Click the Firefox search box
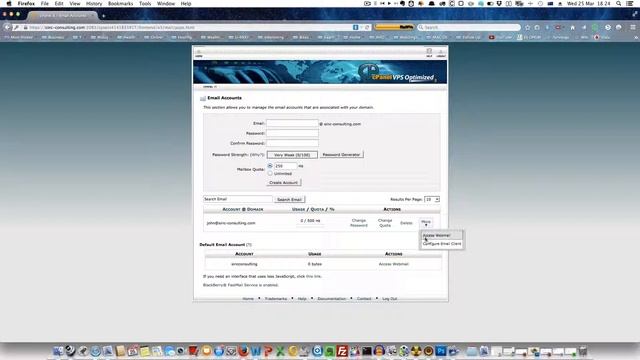This screenshot has height=360, width=640. coord(469,27)
